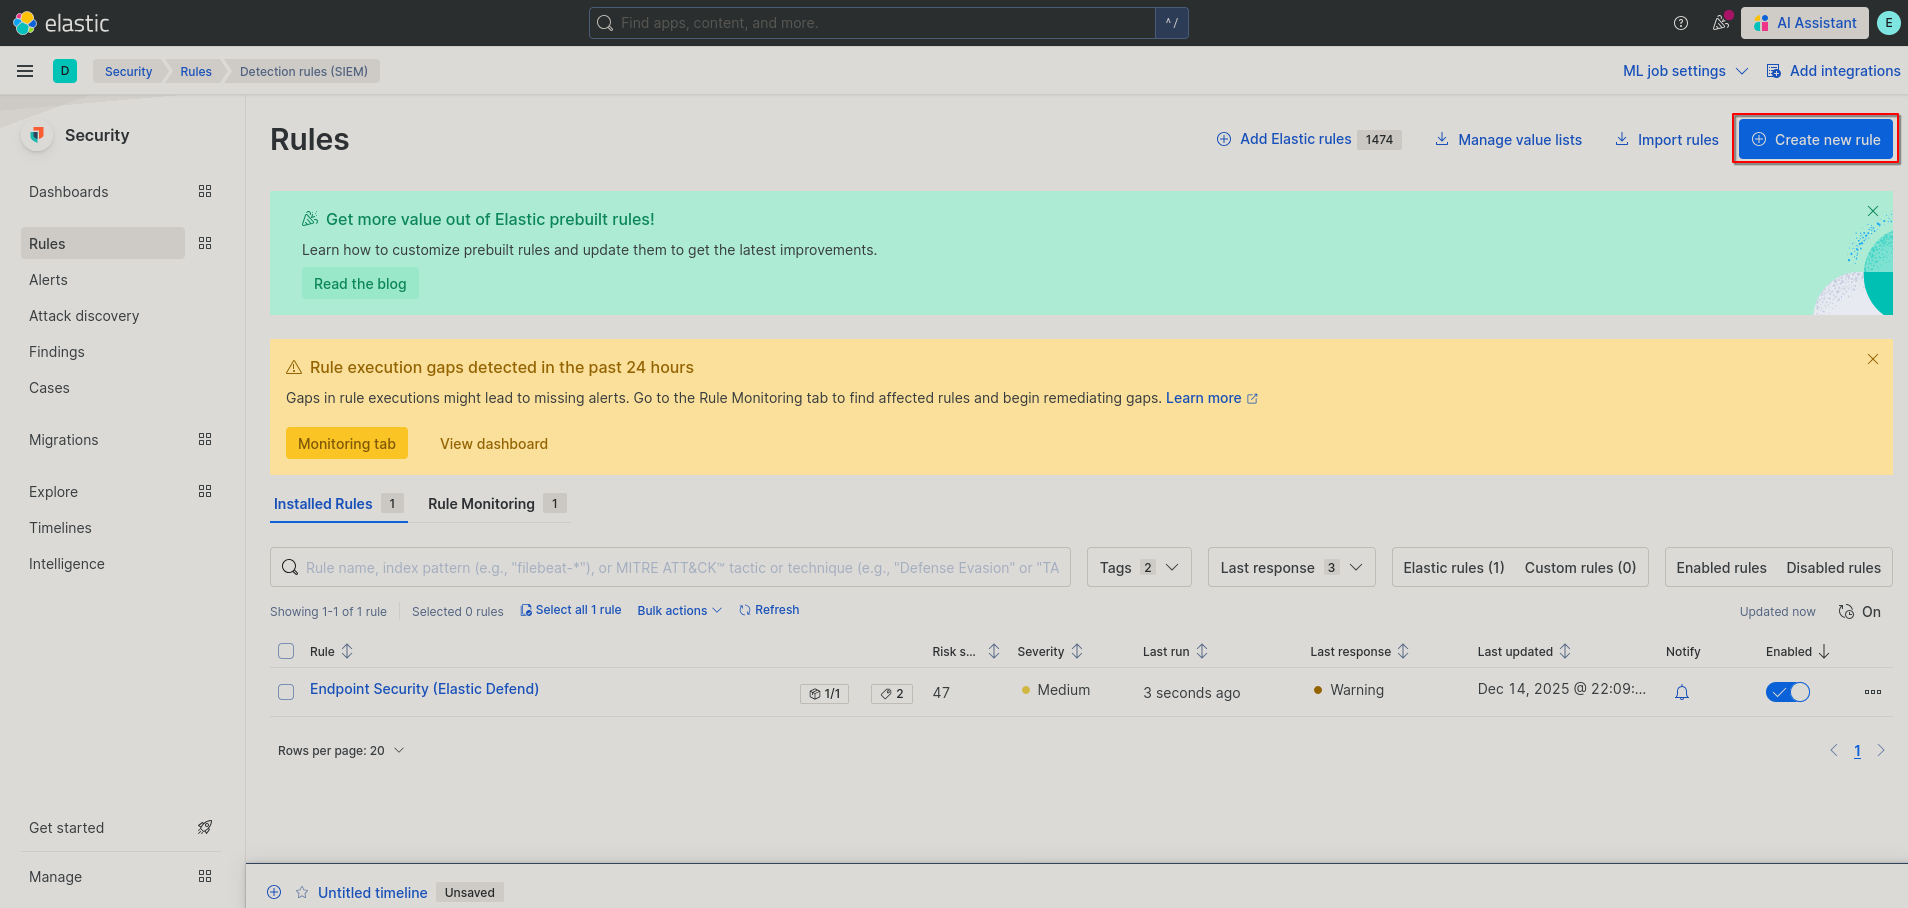
Task: Open the ML job settings dropdown
Action: point(1685,71)
